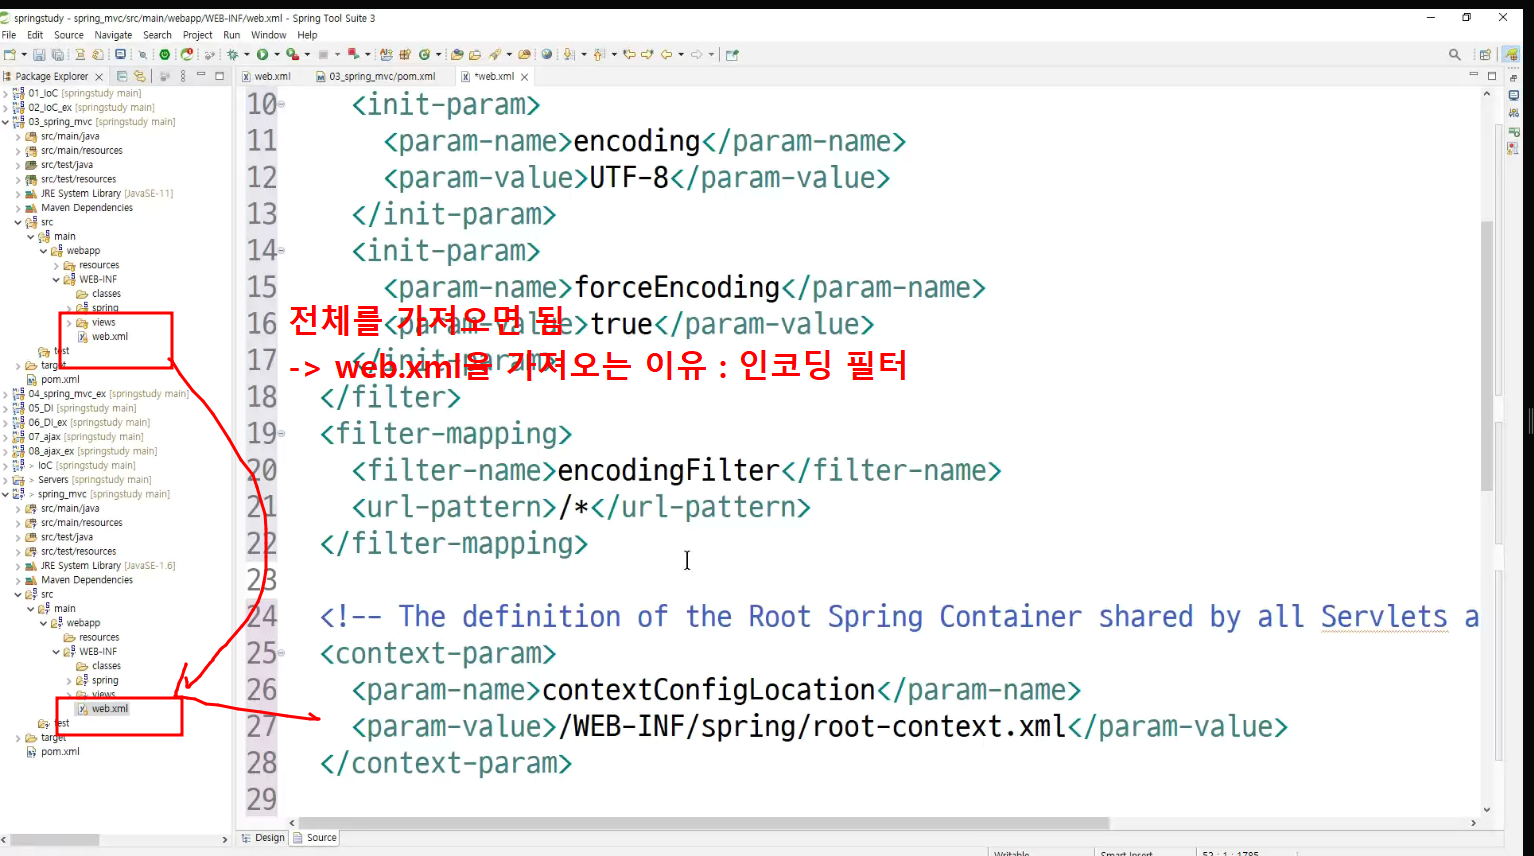This screenshot has width=1534, height=856.
Task: Click the red stop/terminate toolbar icon
Action: pos(353,54)
